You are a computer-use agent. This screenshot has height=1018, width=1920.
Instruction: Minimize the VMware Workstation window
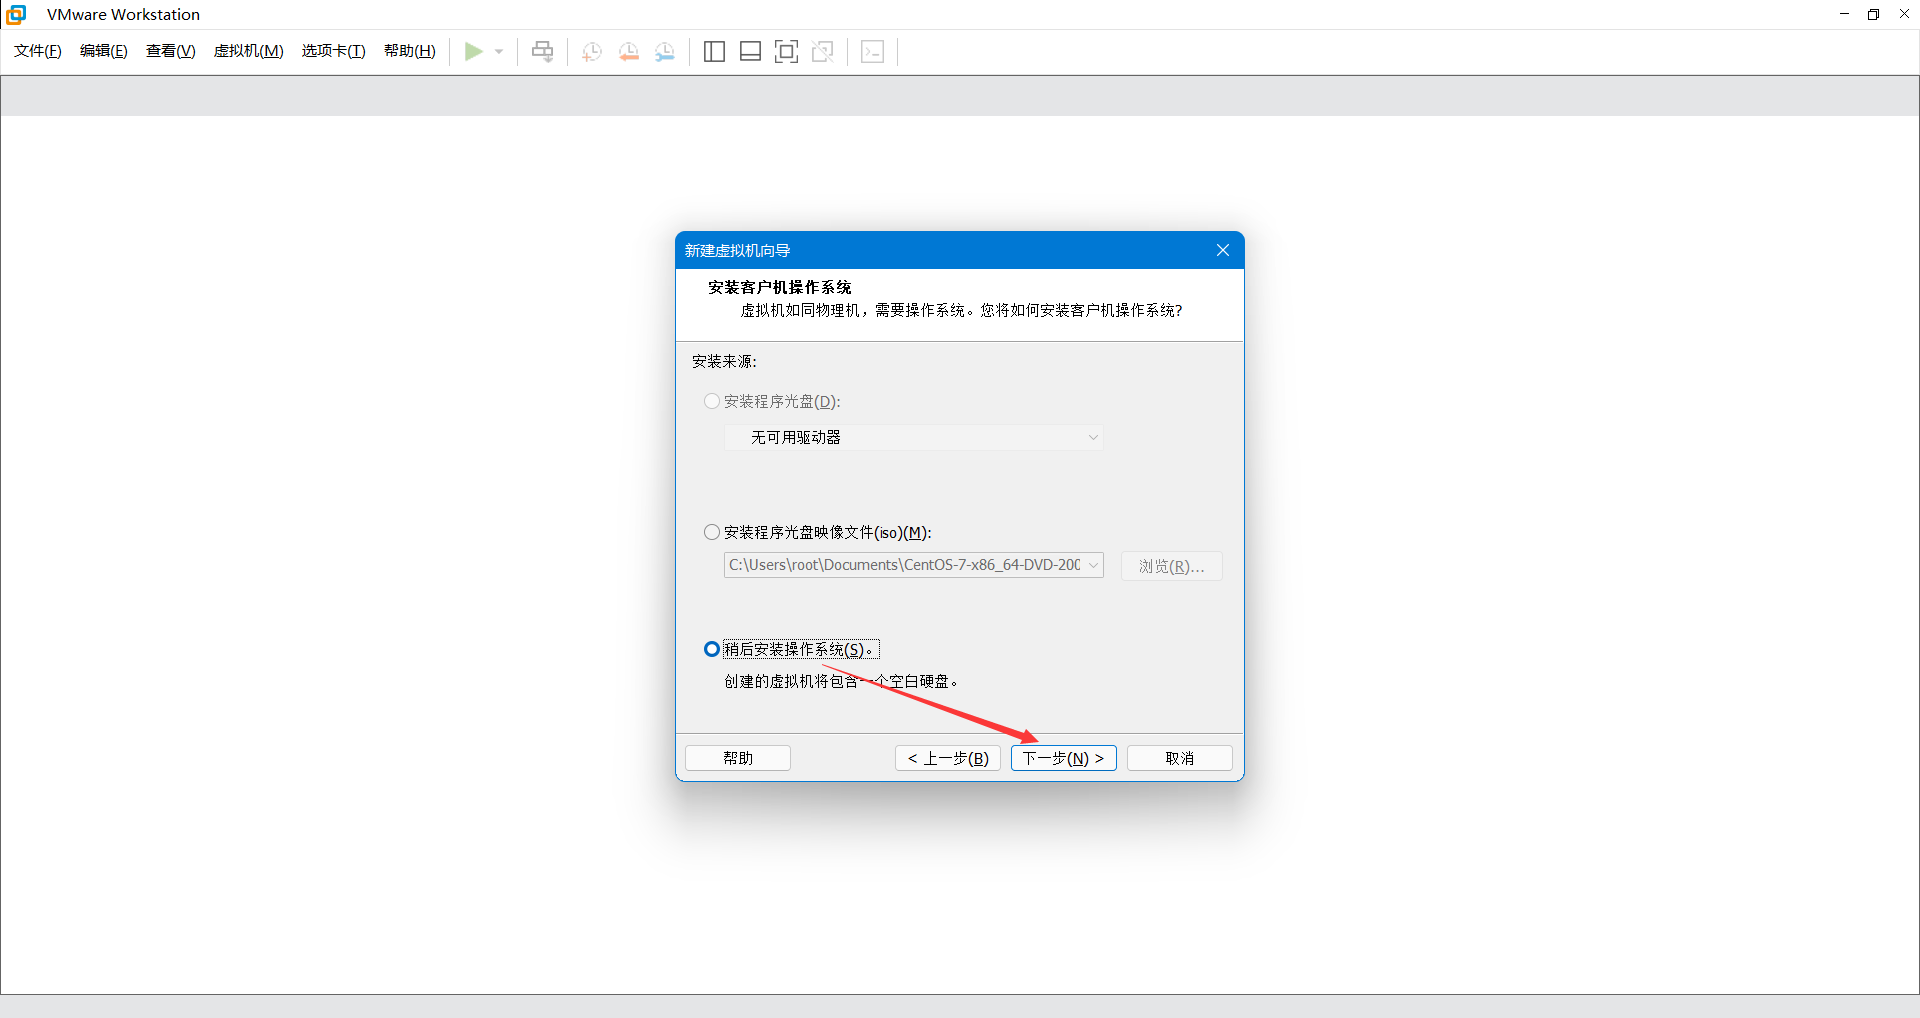click(x=1845, y=14)
